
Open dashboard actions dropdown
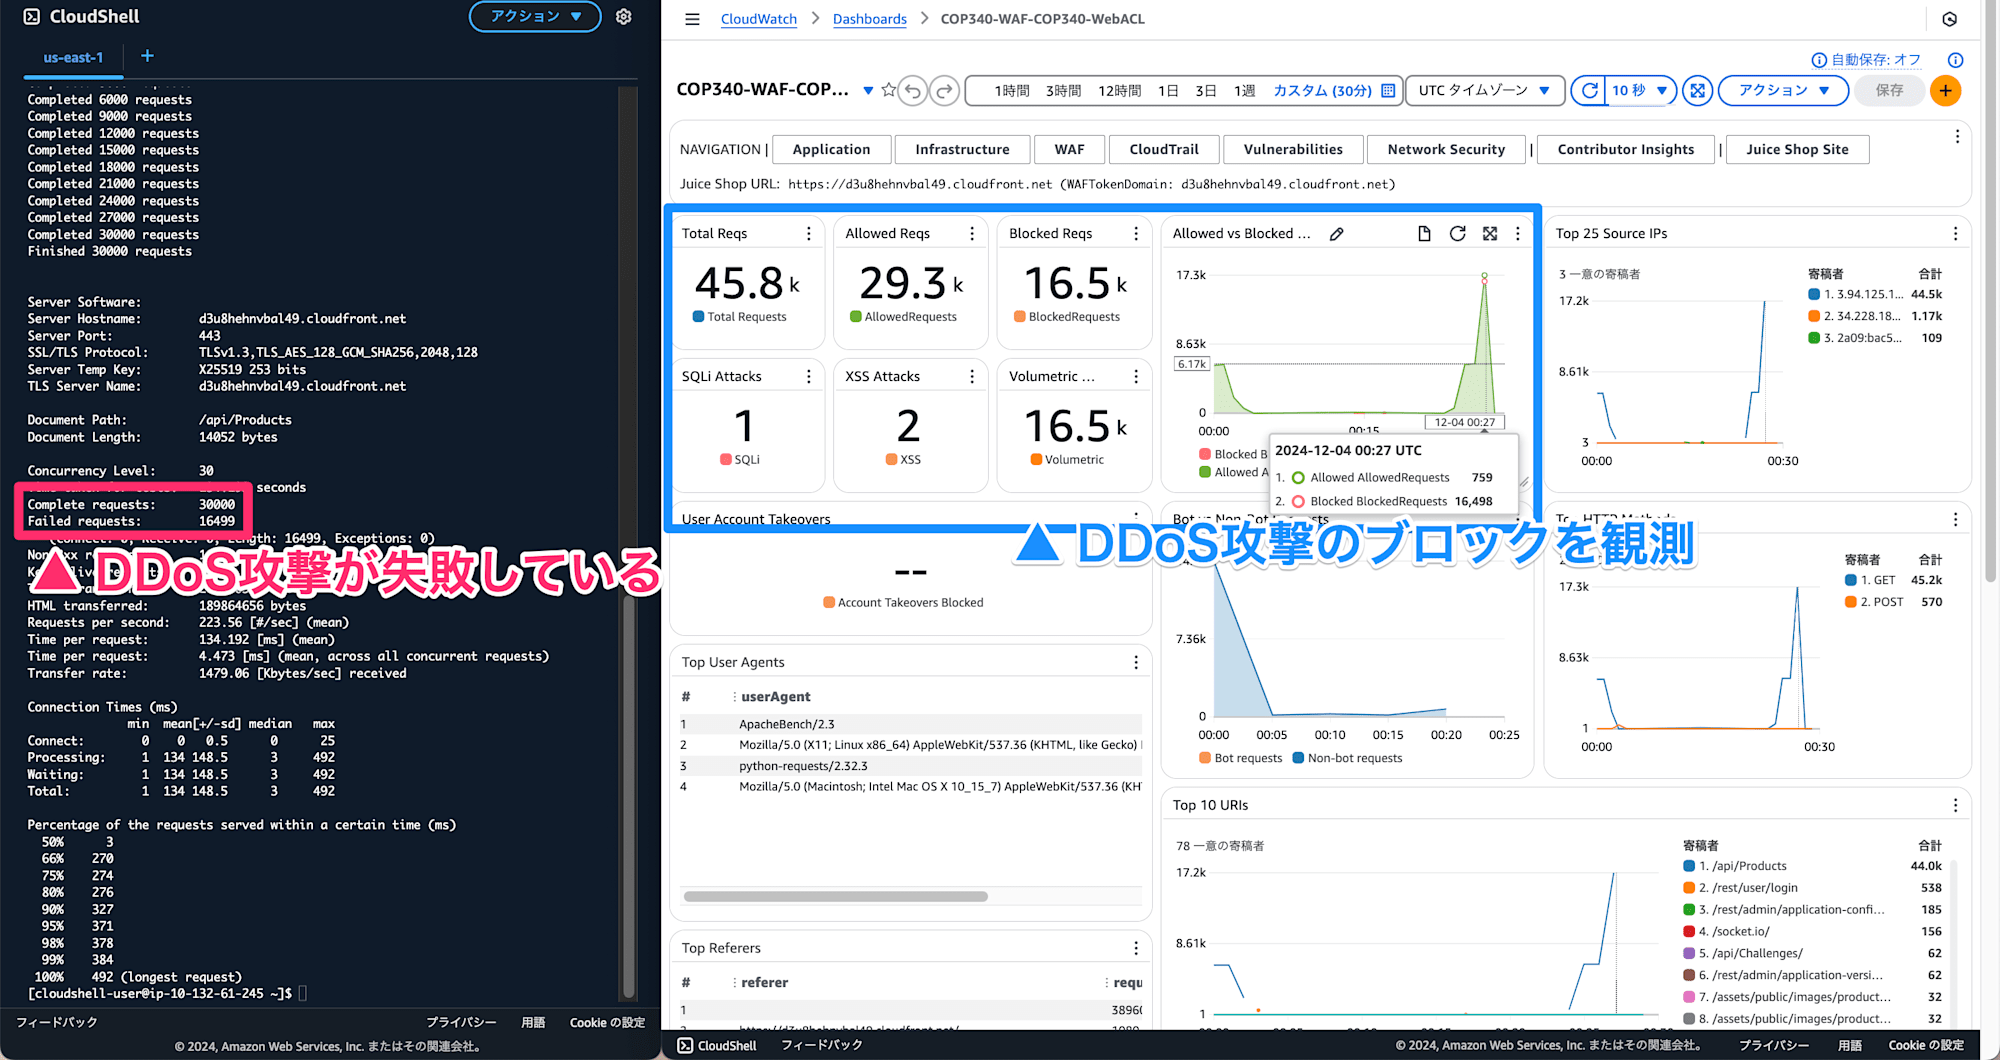1784,91
